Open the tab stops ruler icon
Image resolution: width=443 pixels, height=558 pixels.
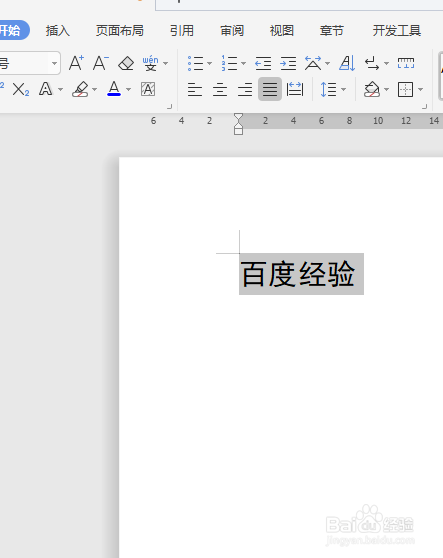pyautogui.click(x=406, y=63)
